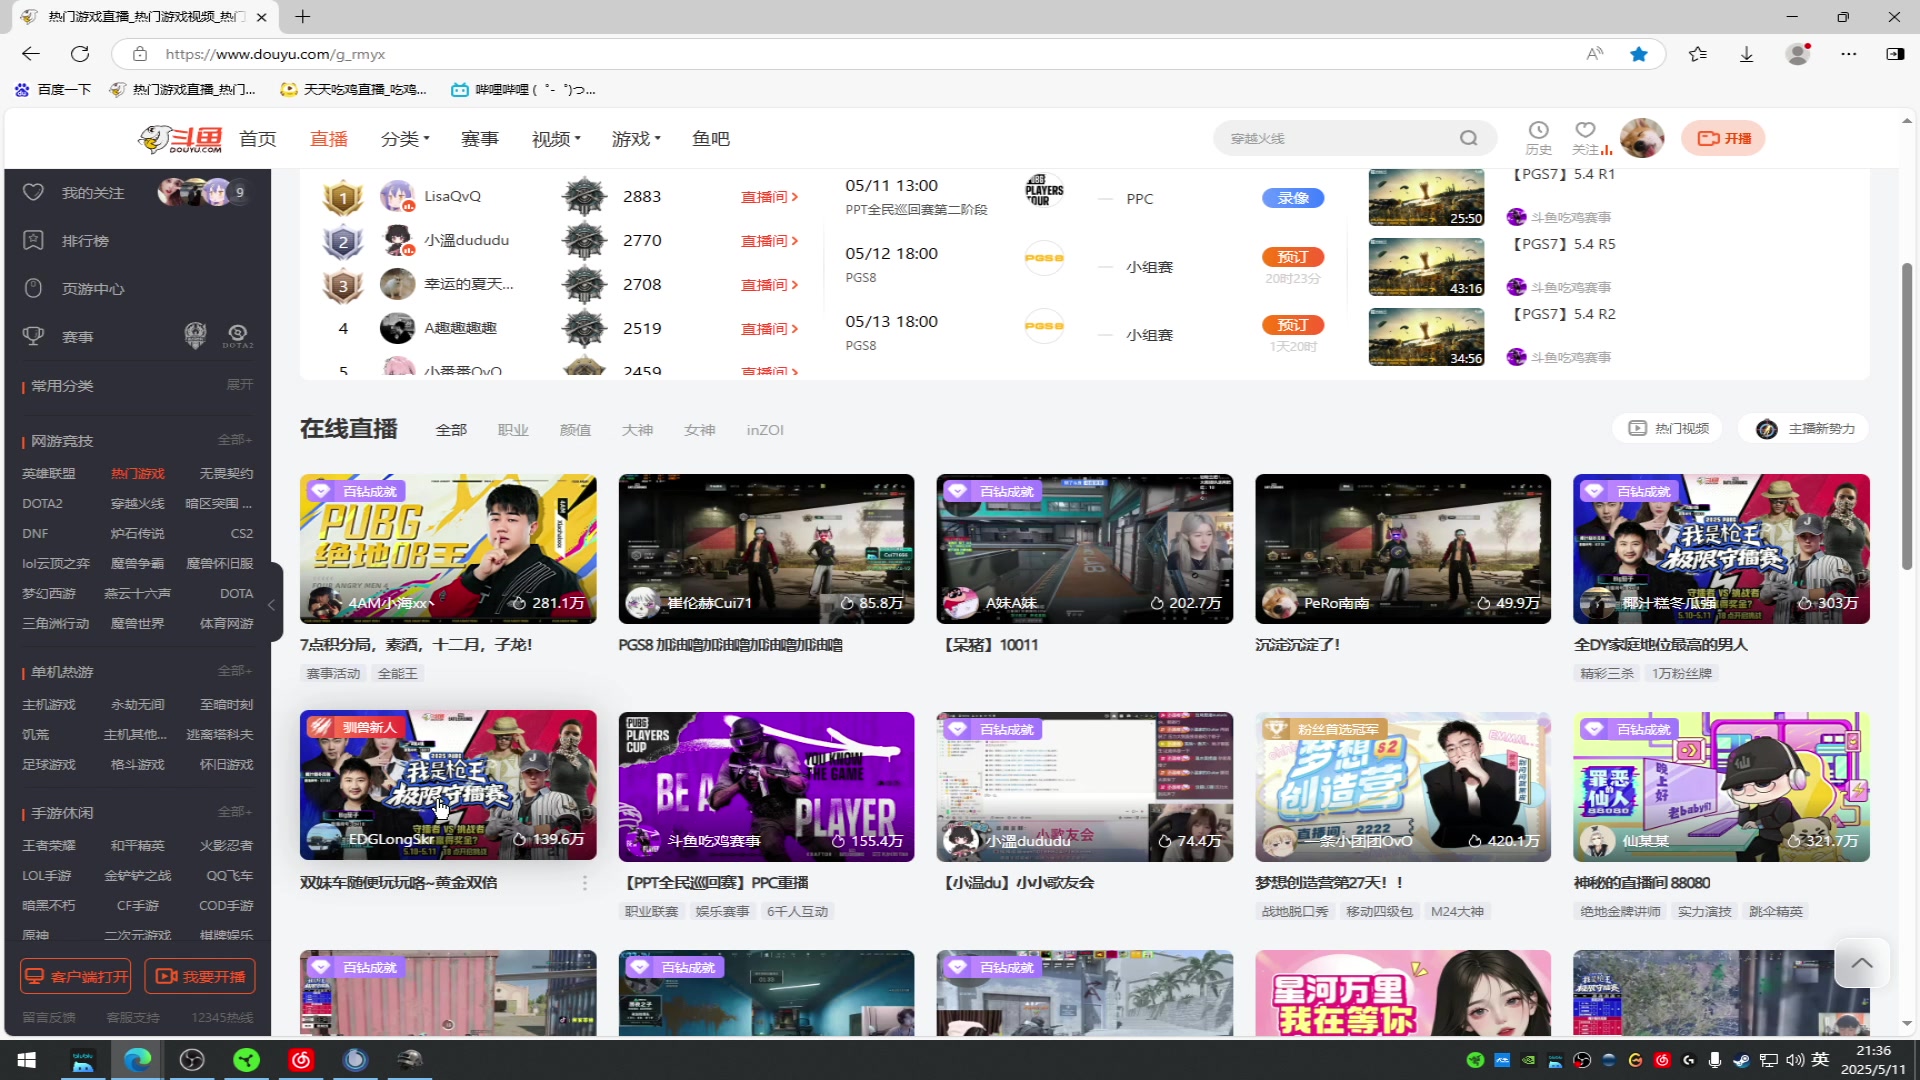Select 直播 in the navigation
The width and height of the screenshot is (1920, 1080).
tap(328, 139)
